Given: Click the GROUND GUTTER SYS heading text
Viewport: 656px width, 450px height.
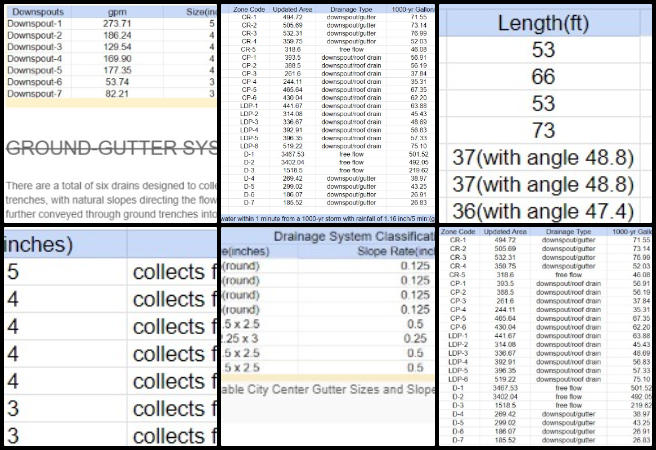Looking at the screenshot, I should [112, 149].
